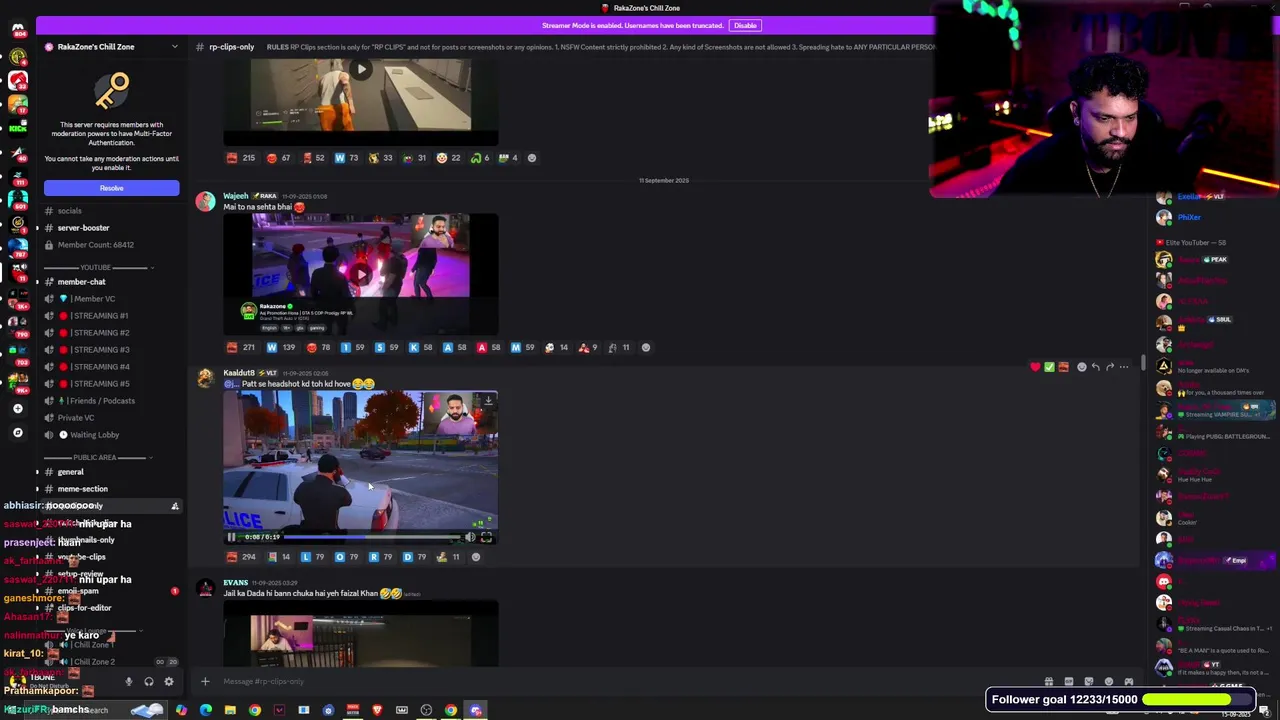Screen dimensions: 1280x720
Task: Download the Kaaldut8 video clip
Action: coord(487,402)
